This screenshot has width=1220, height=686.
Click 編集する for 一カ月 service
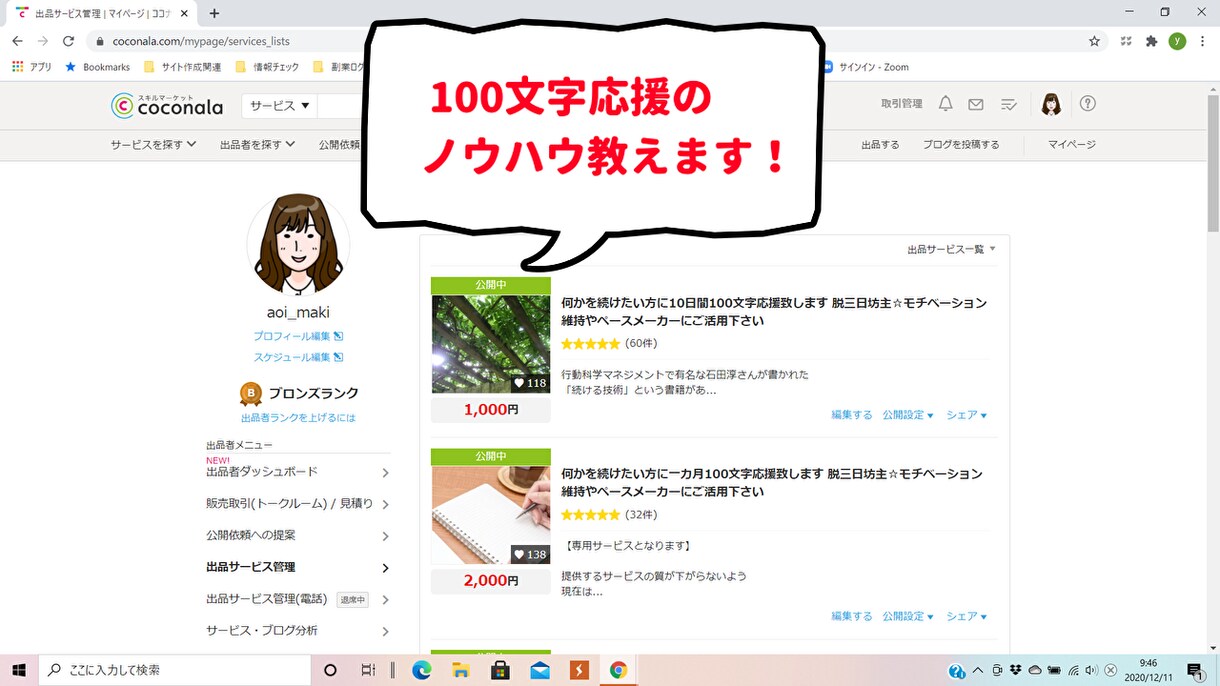tap(852, 616)
